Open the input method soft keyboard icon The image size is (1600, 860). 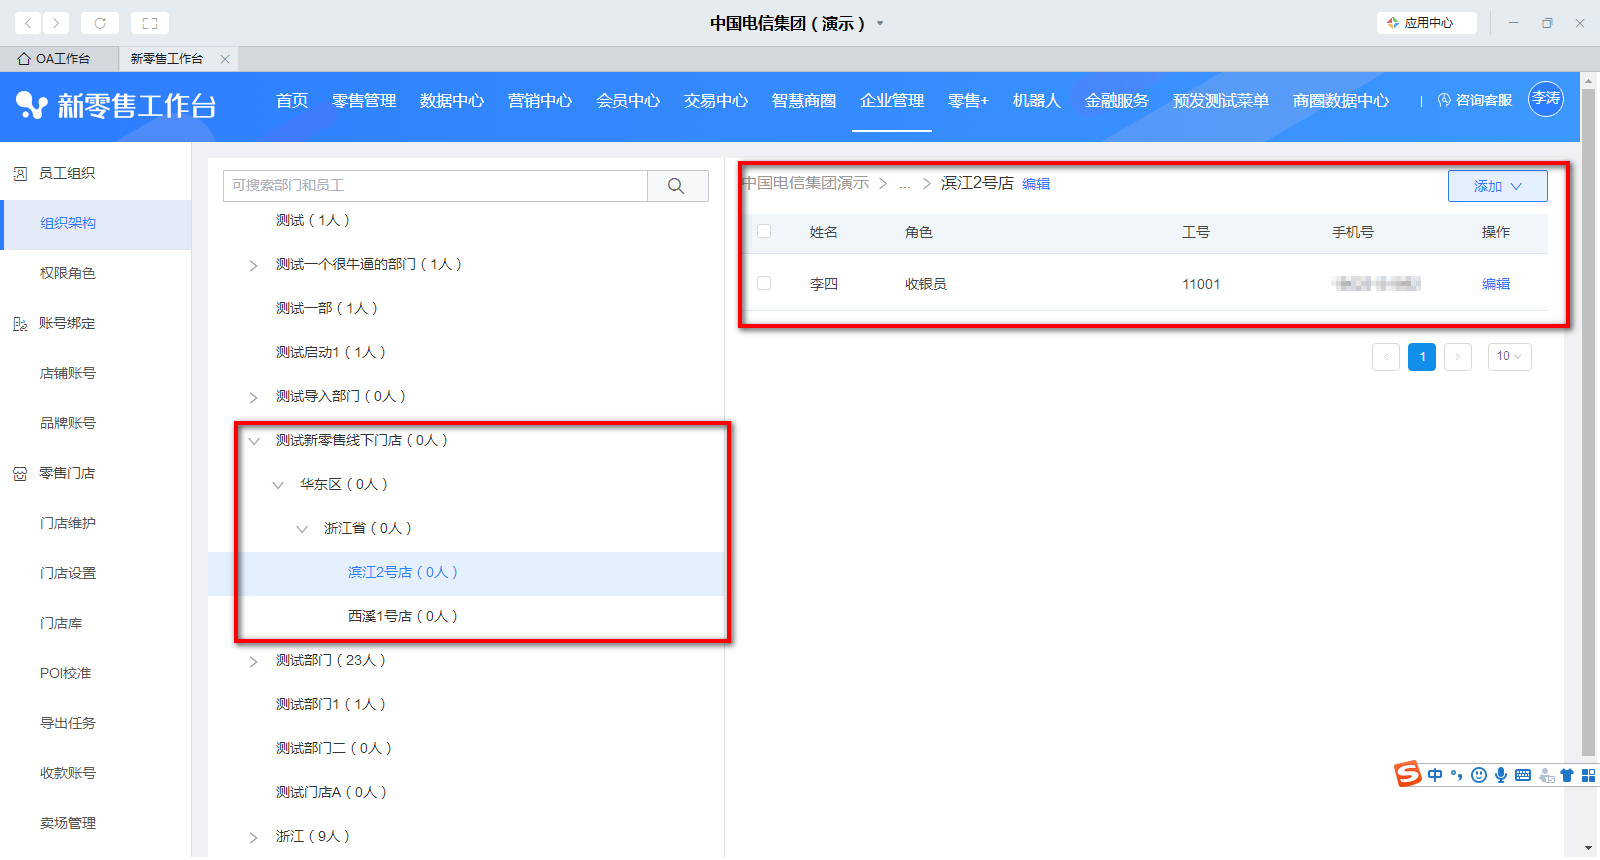pyautogui.click(x=1523, y=775)
